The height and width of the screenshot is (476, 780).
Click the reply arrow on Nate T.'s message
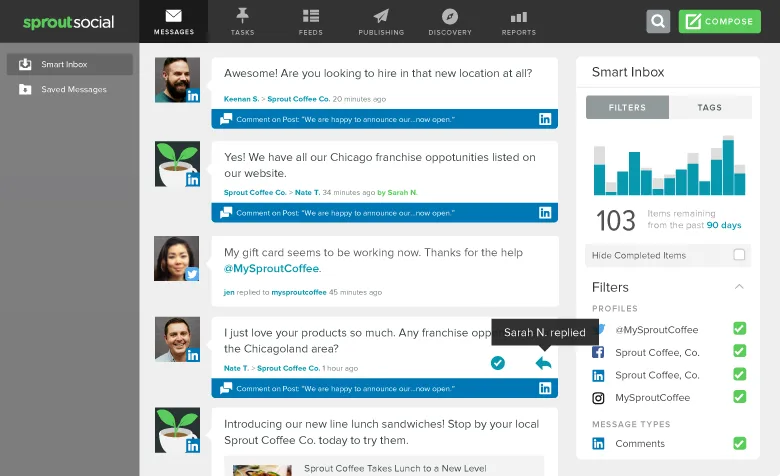pyautogui.click(x=543, y=364)
